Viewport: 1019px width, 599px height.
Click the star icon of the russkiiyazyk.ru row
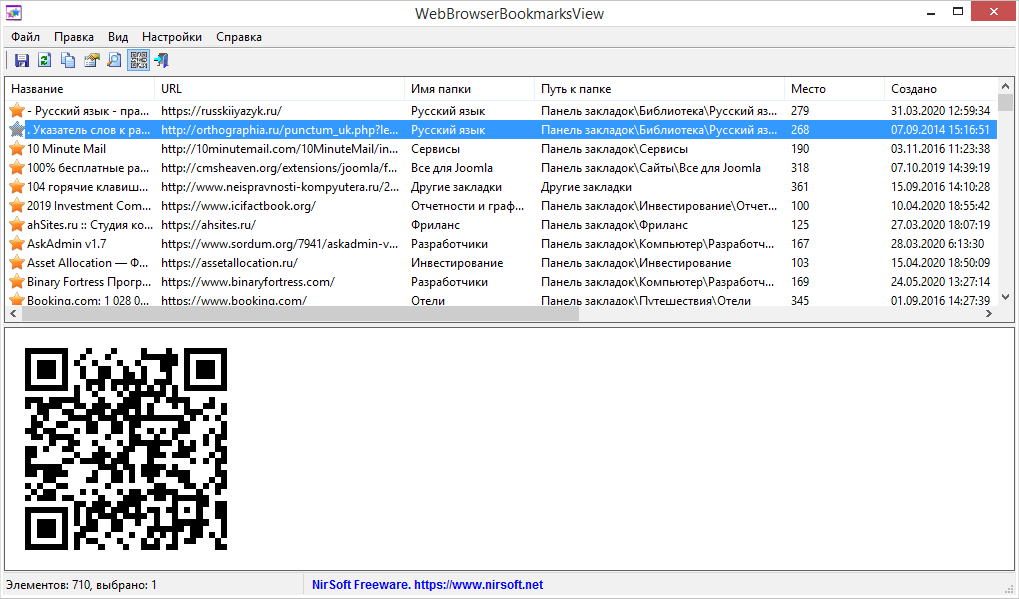coord(17,111)
